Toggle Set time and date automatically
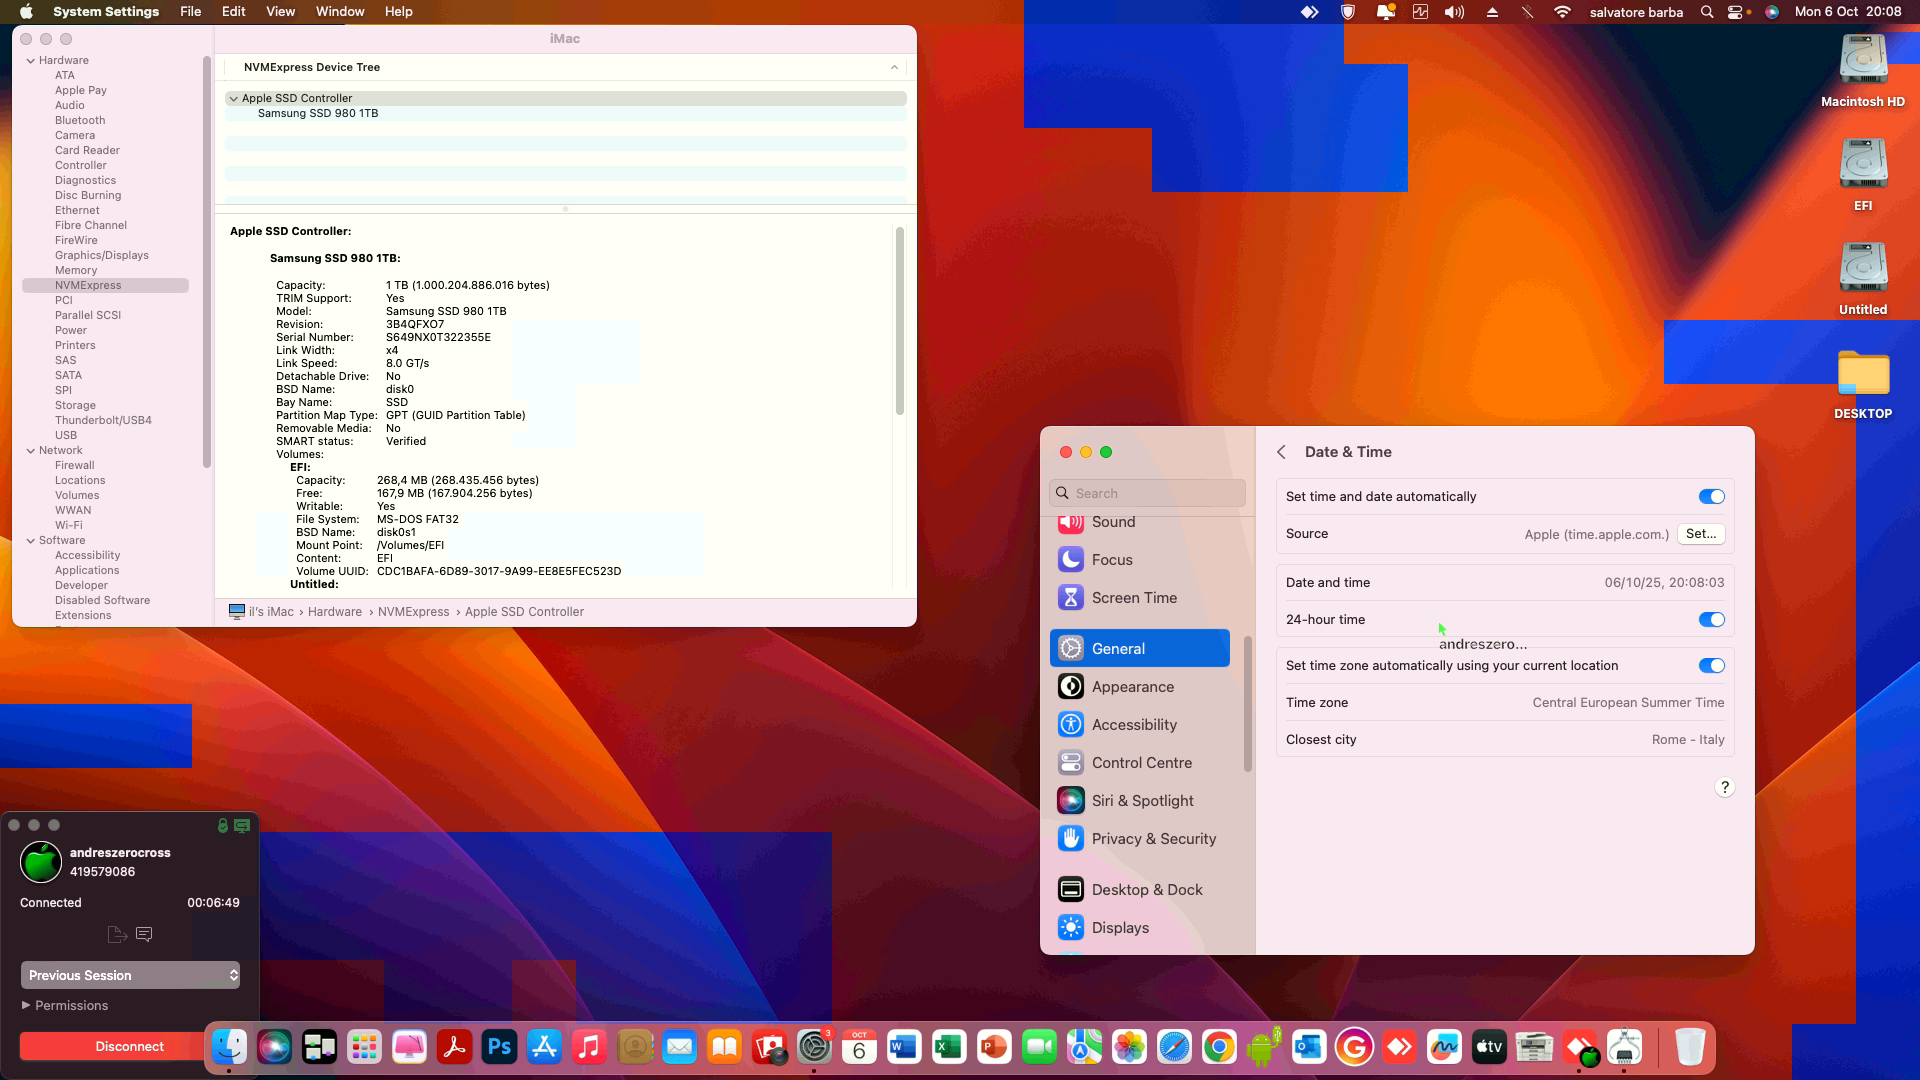The height and width of the screenshot is (1080, 1920). coord(1711,497)
